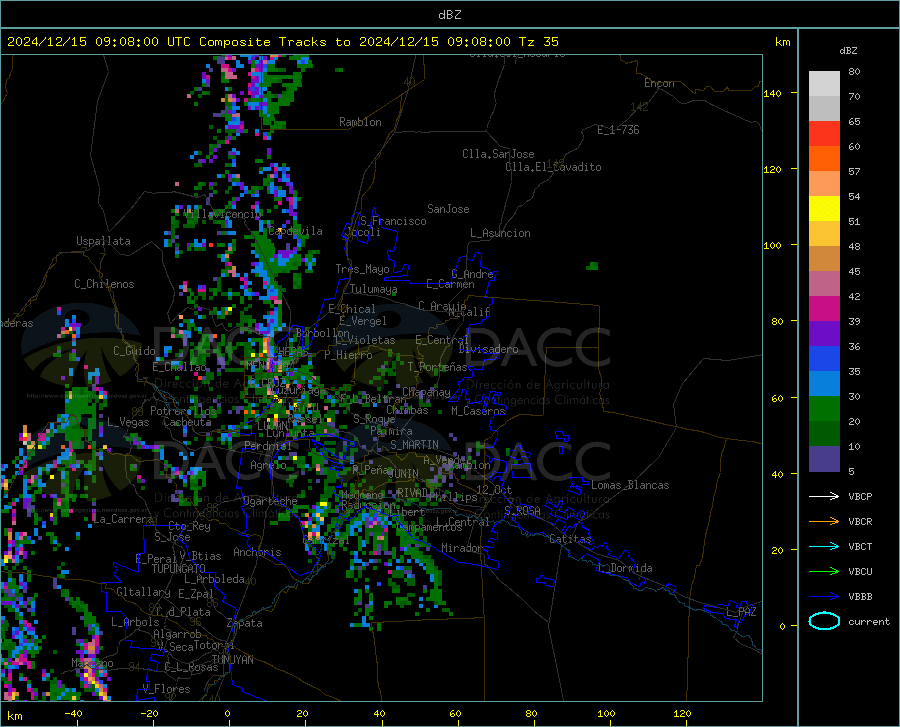Select the 80 dBZ light gray swatch

tap(824, 84)
